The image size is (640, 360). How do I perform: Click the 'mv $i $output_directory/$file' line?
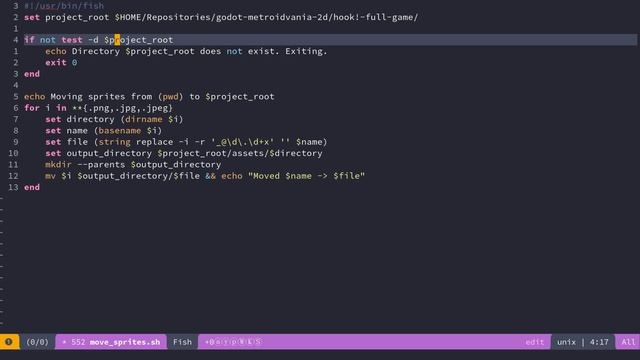click(x=205, y=176)
